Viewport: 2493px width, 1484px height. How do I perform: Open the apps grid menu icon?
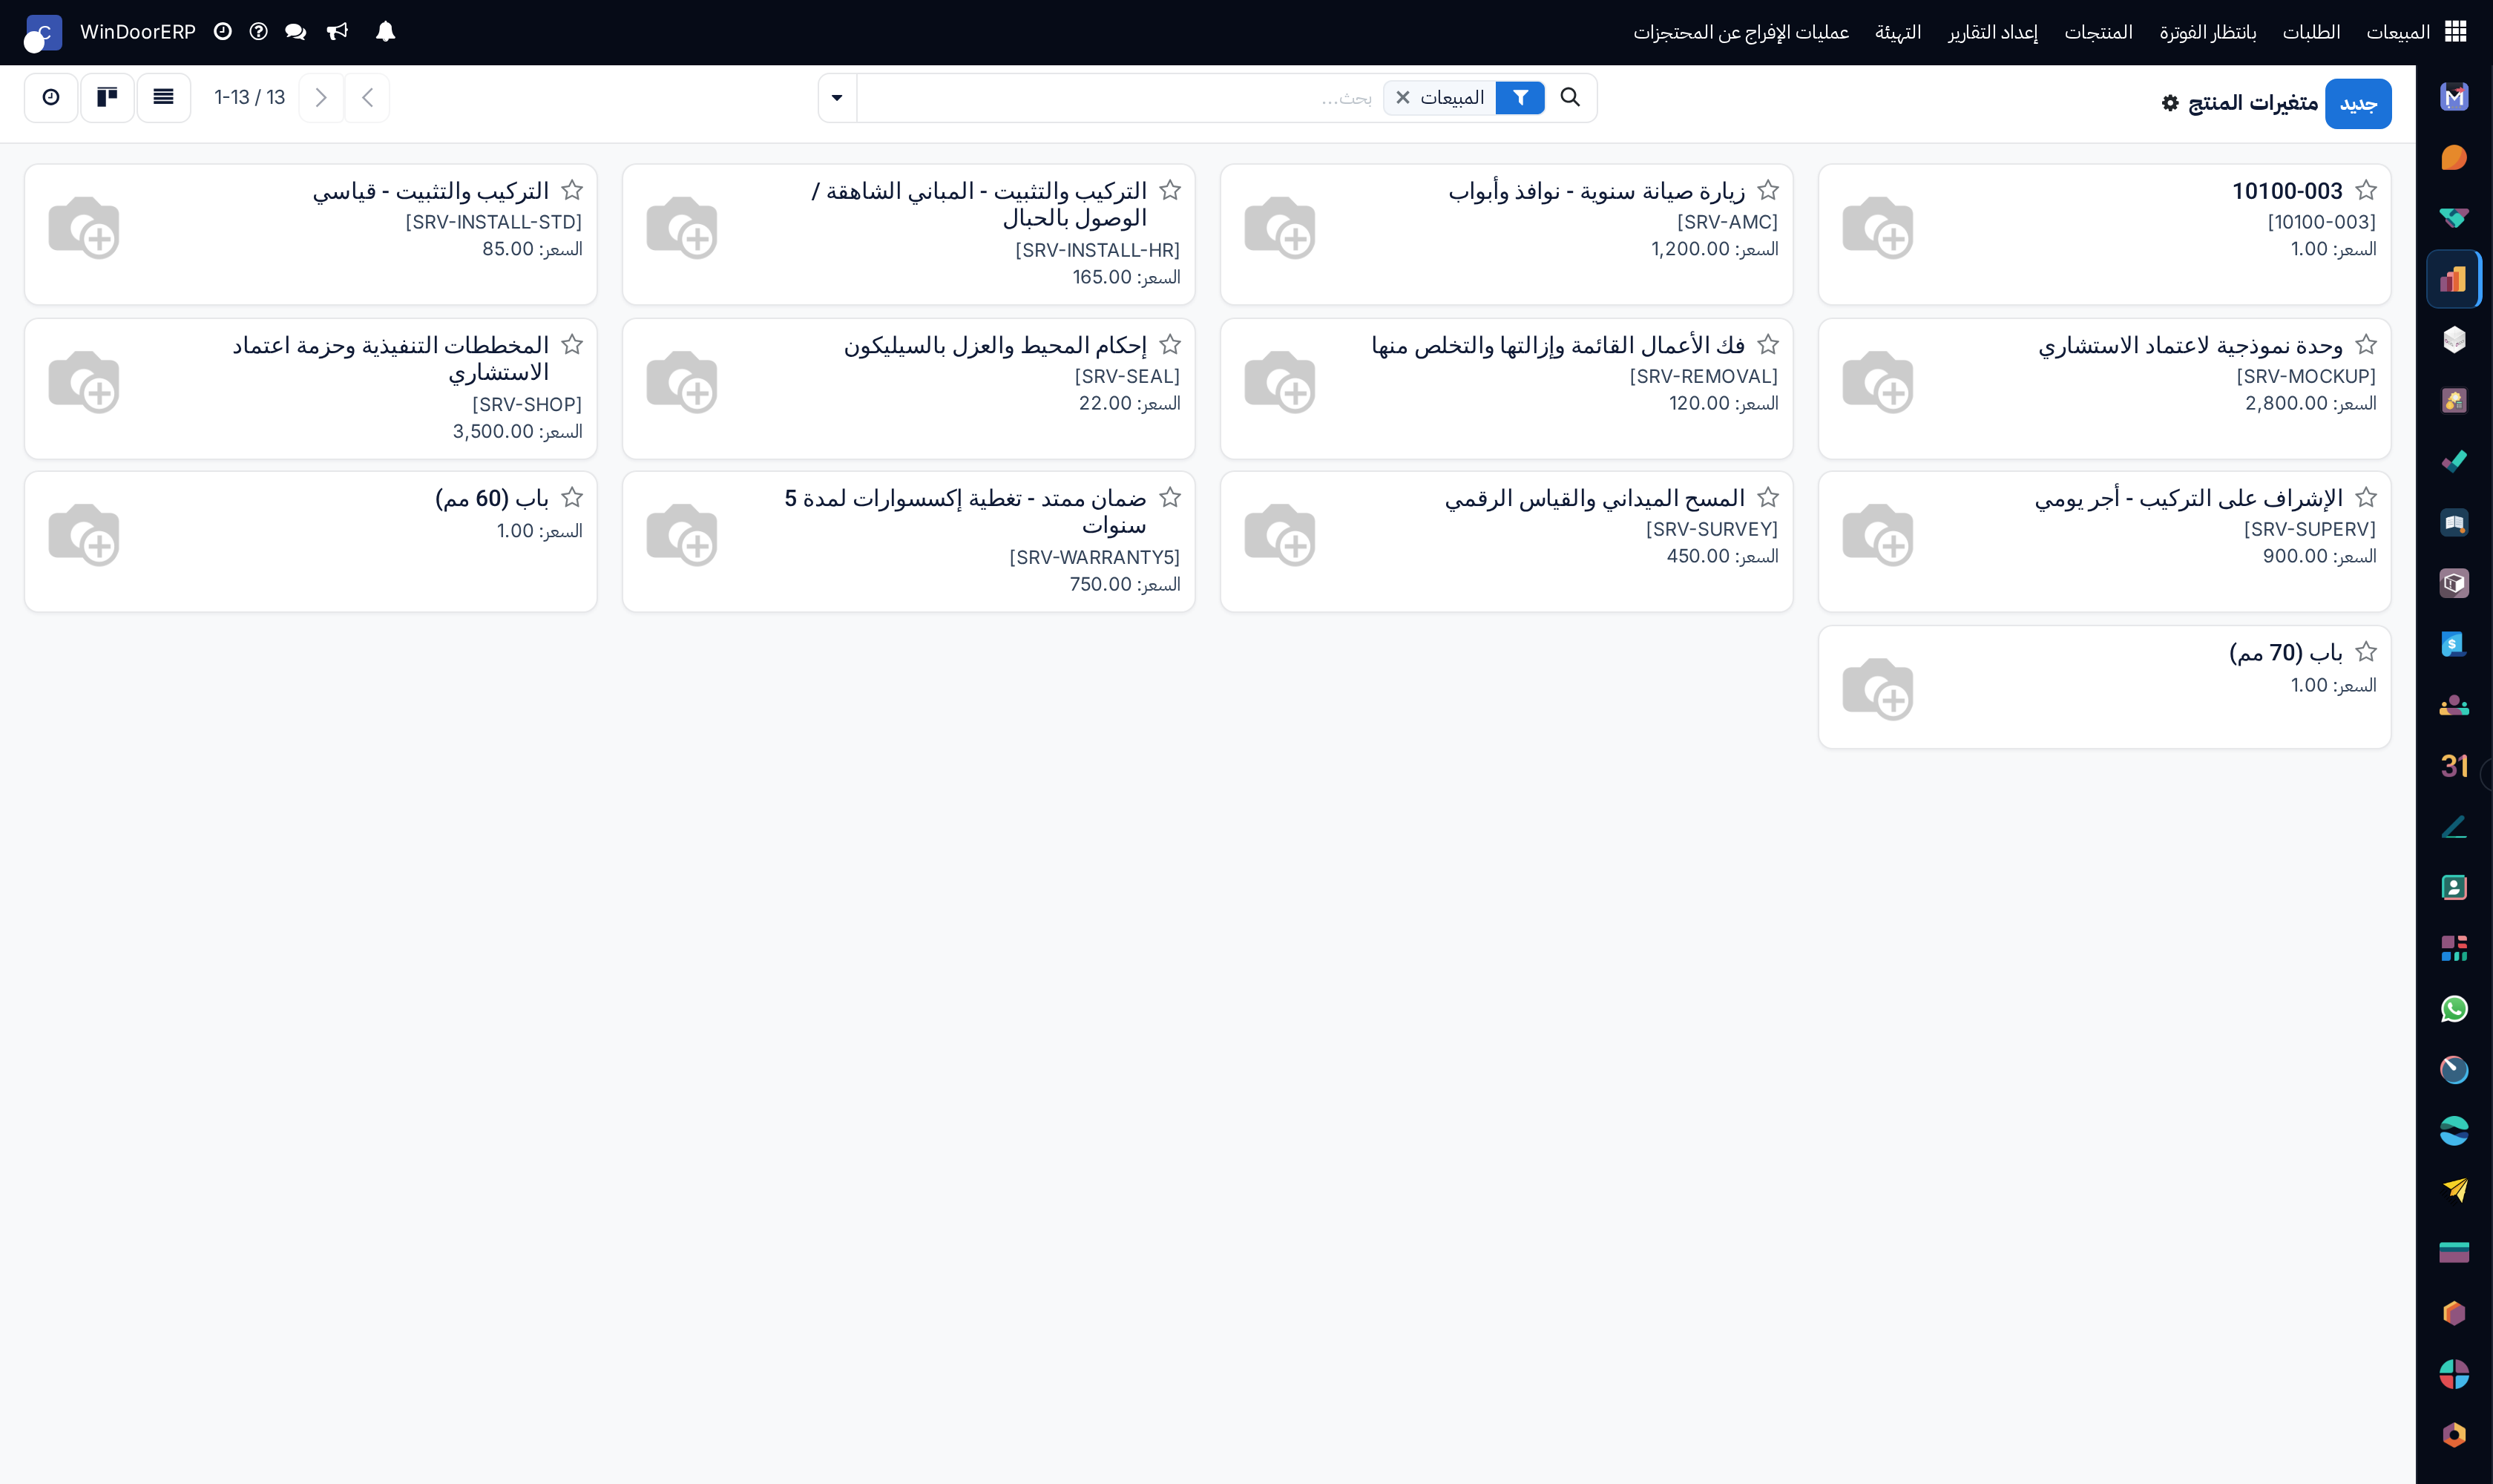coord(2455,32)
